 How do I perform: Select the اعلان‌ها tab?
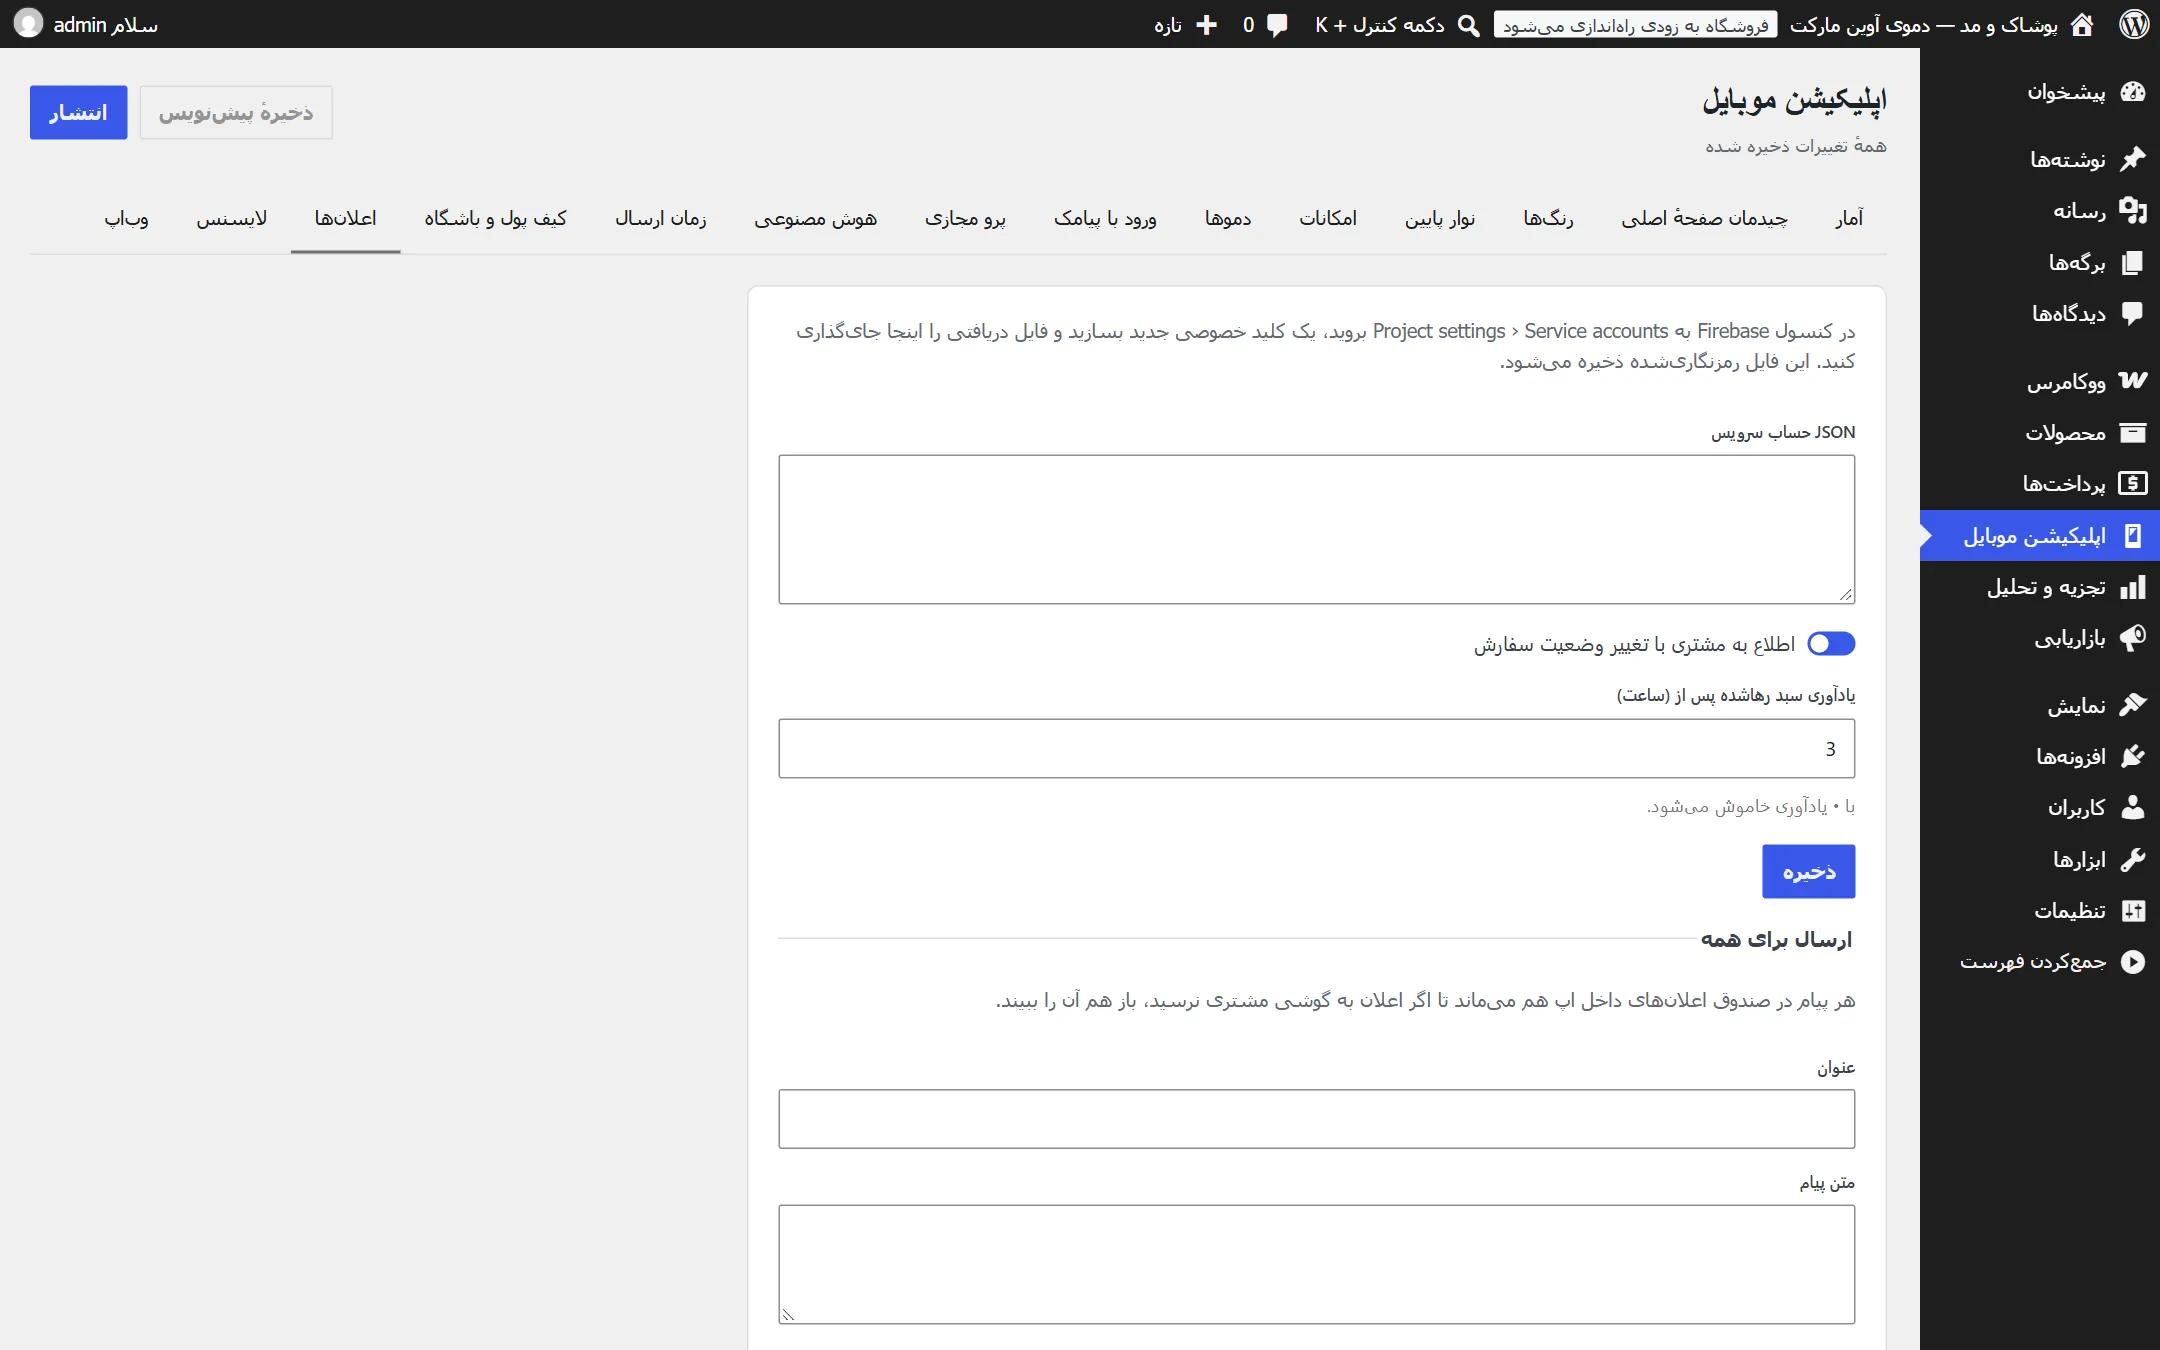click(x=345, y=218)
